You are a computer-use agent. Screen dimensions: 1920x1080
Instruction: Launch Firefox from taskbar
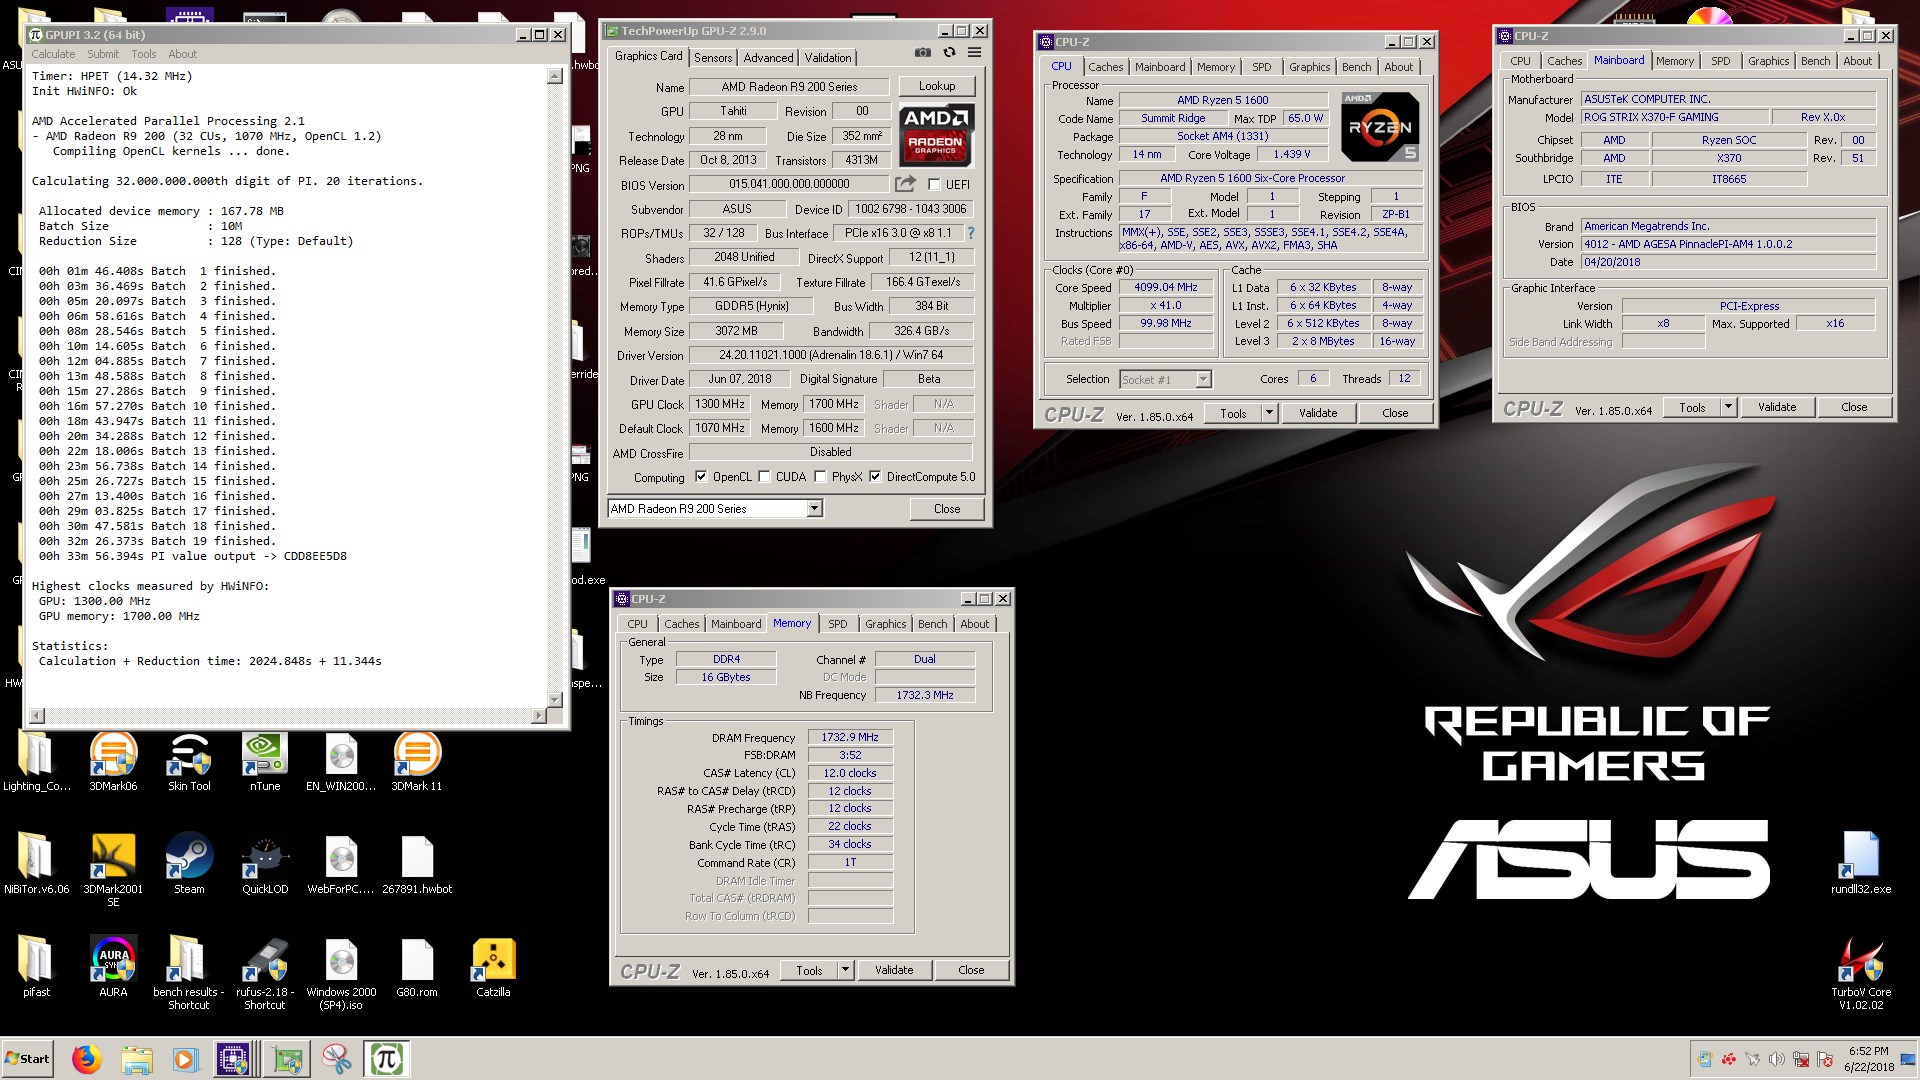tap(87, 1059)
